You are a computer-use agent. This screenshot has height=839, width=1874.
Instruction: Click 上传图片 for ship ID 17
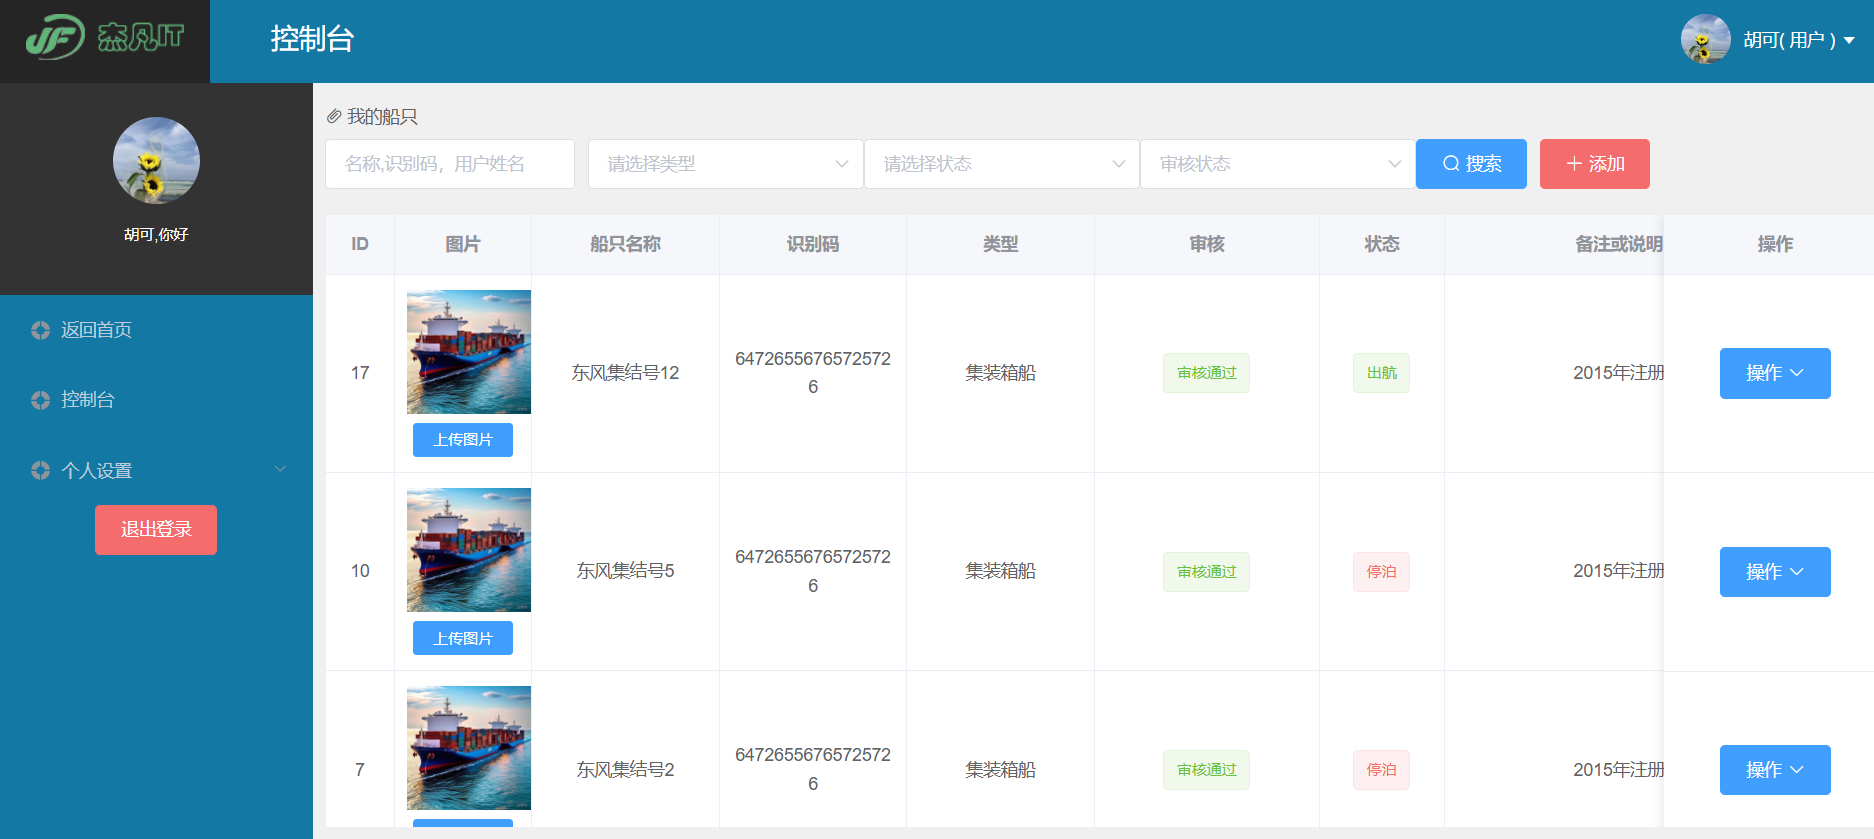click(x=463, y=440)
